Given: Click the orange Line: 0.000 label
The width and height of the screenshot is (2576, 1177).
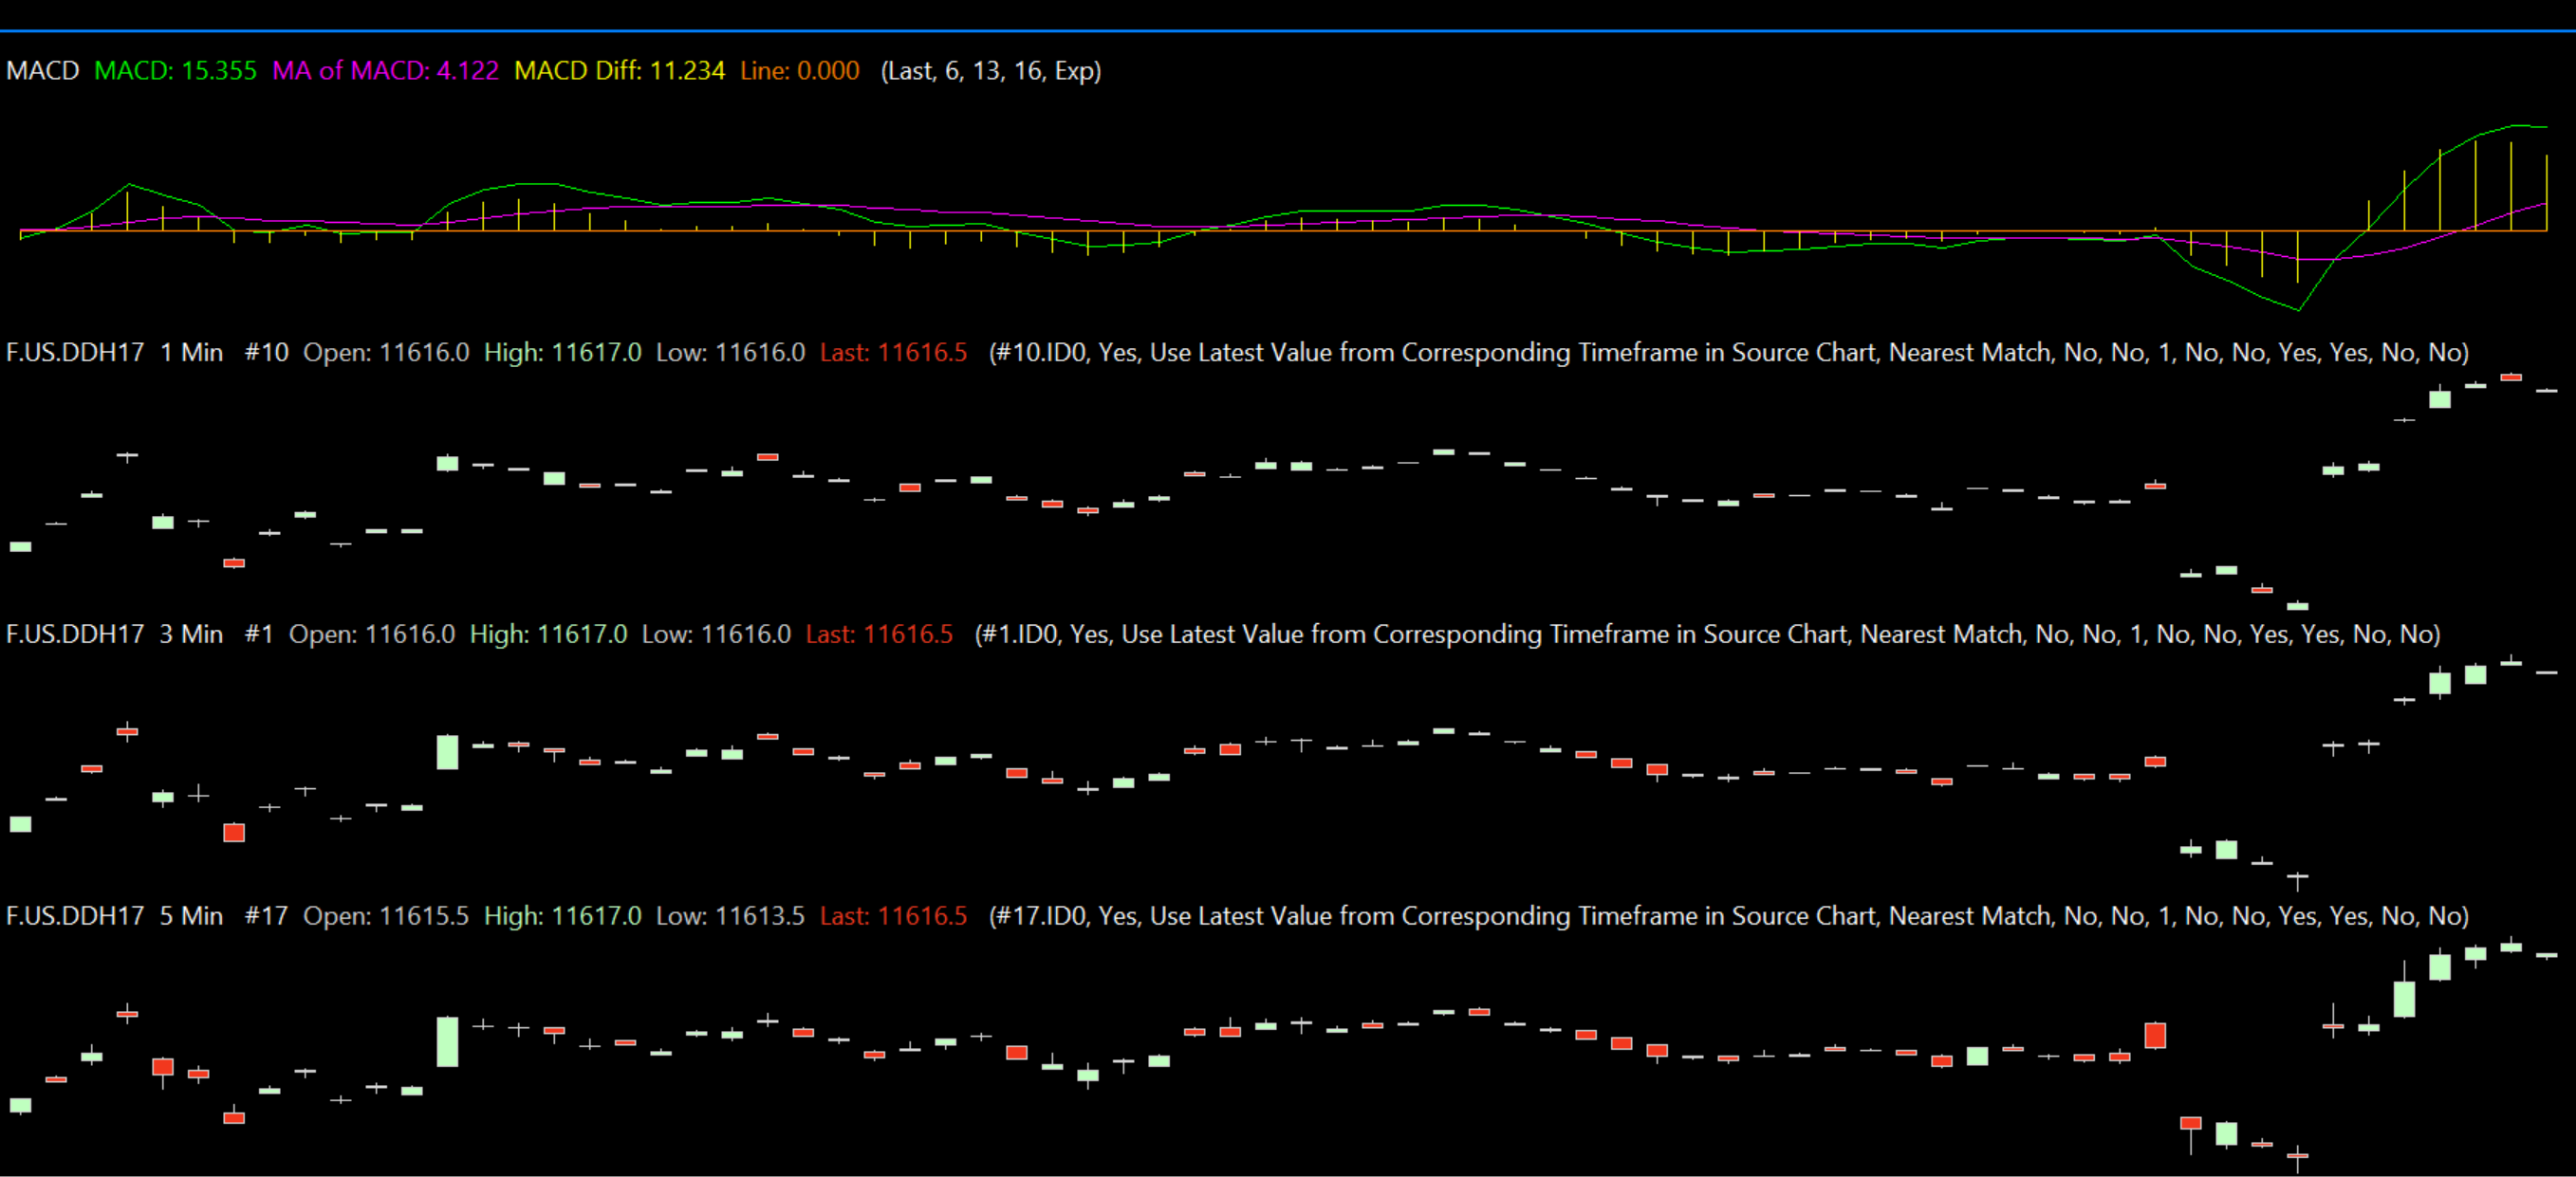Looking at the screenshot, I should coord(799,71).
